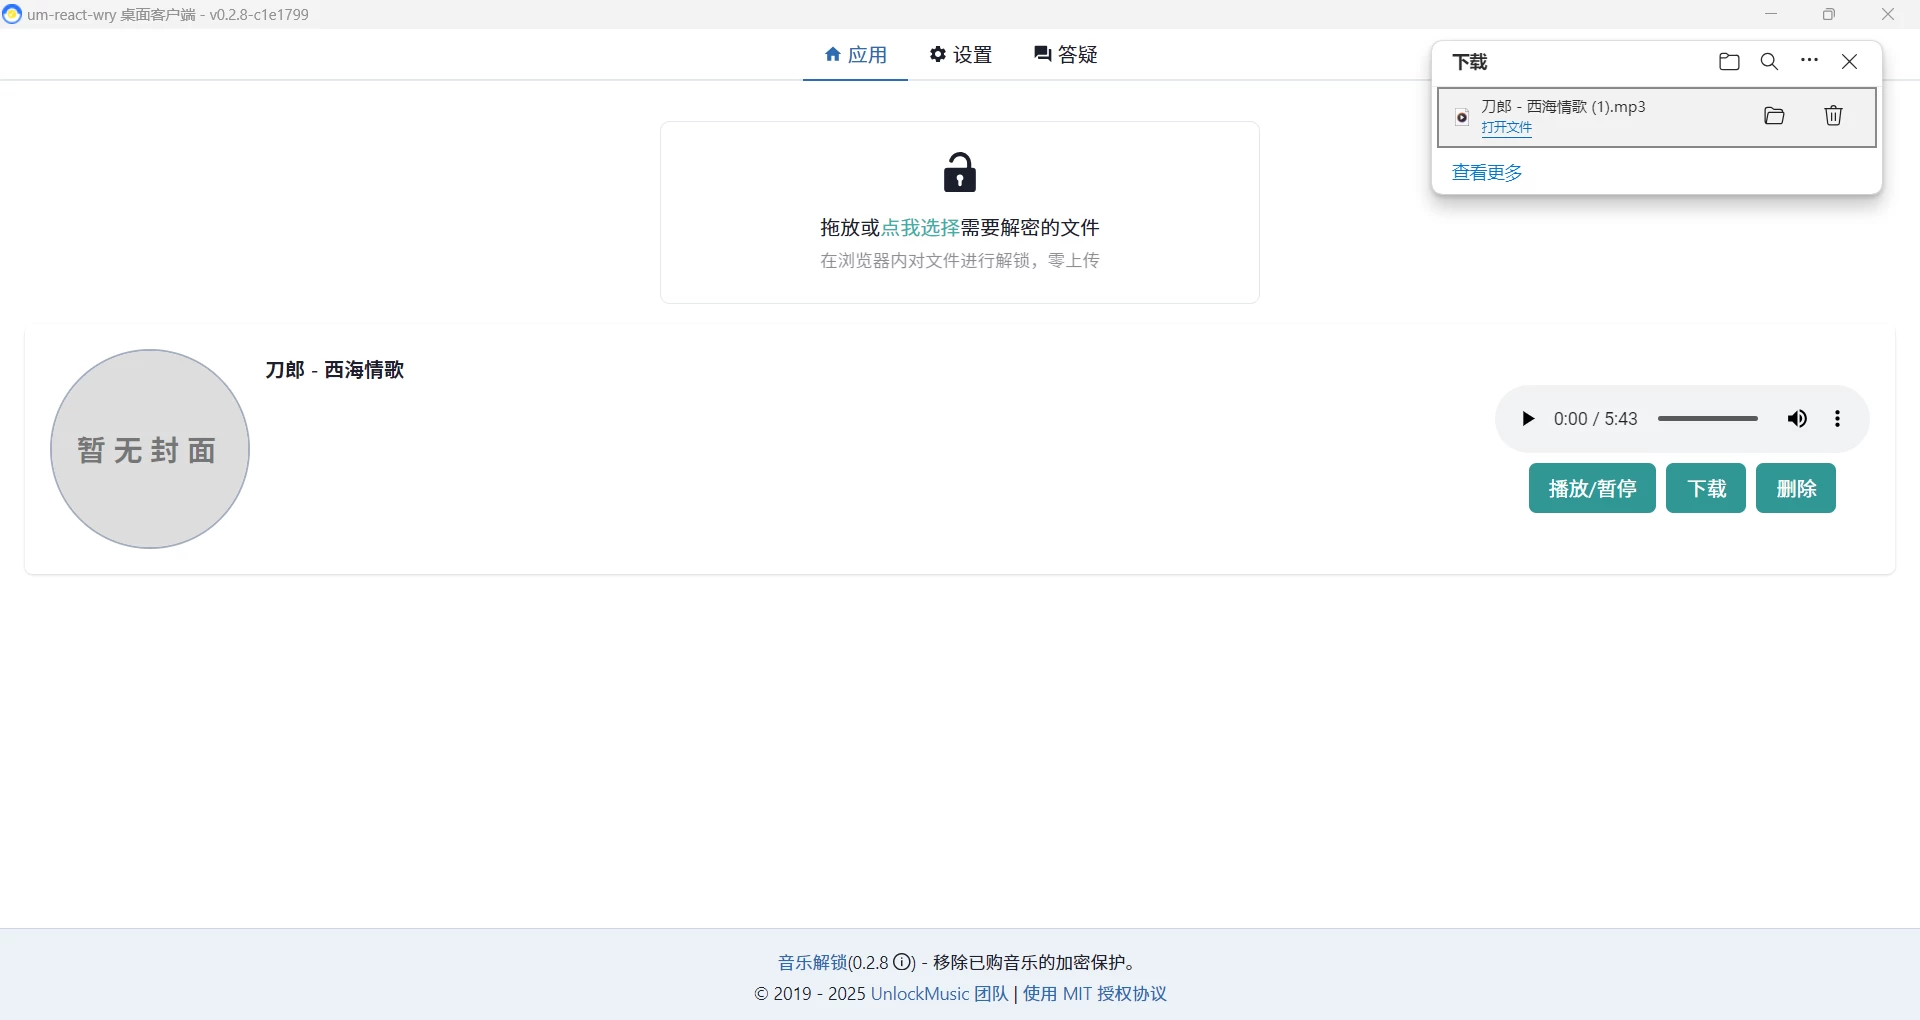Open the audio player three-dot menu
This screenshot has width=1920, height=1020.
(1838, 419)
